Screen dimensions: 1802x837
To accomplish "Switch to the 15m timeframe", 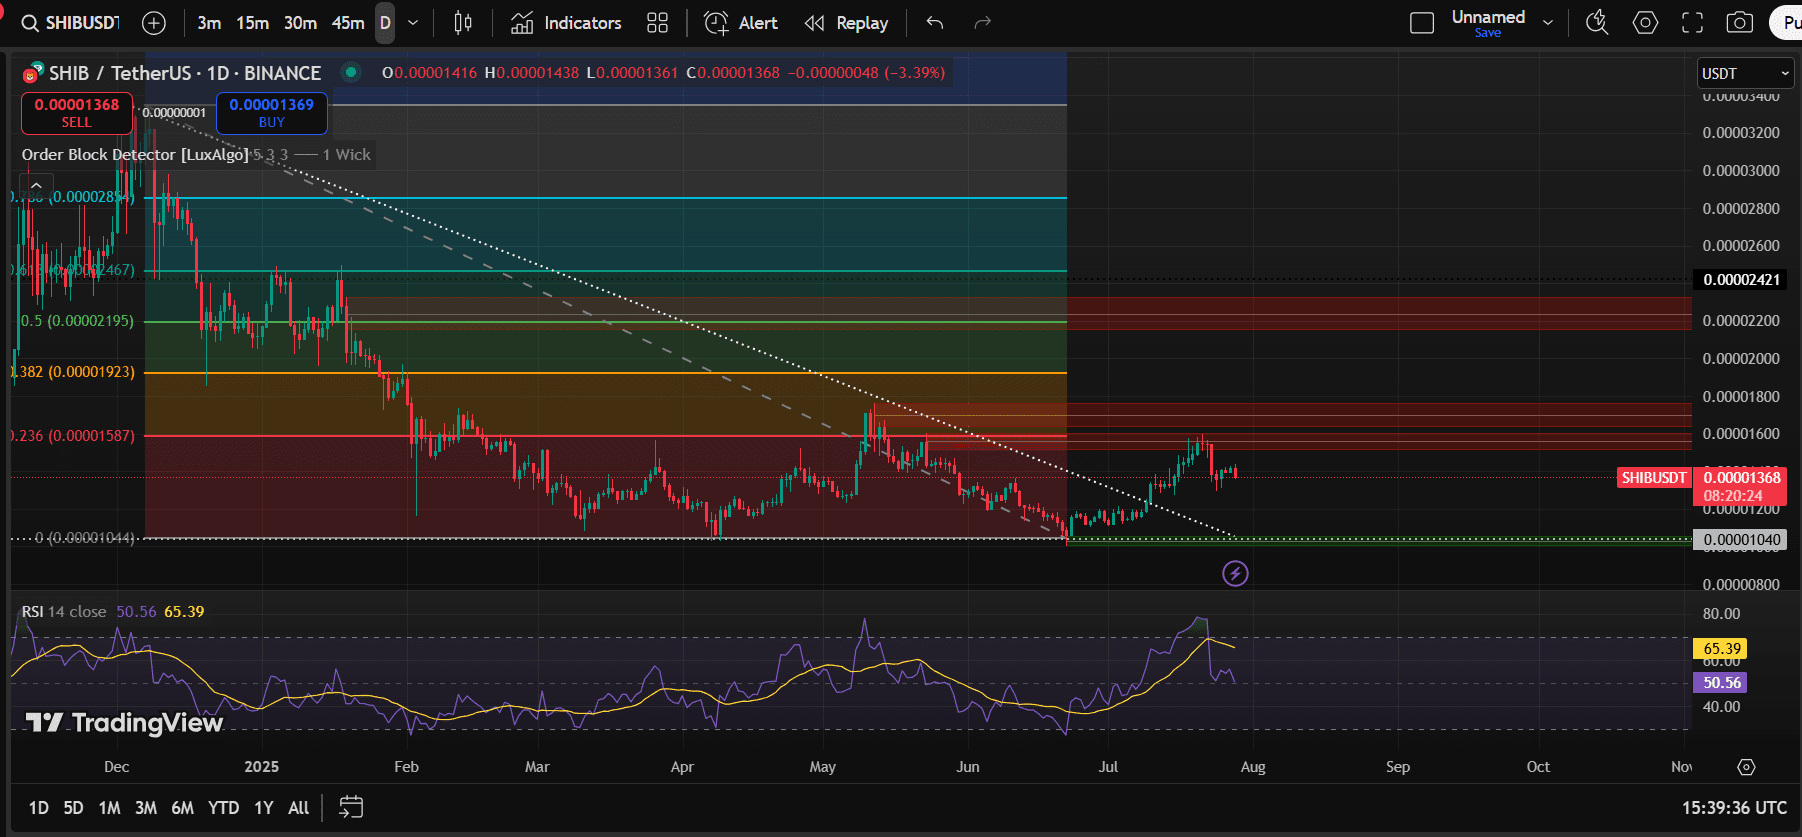I will (252, 23).
